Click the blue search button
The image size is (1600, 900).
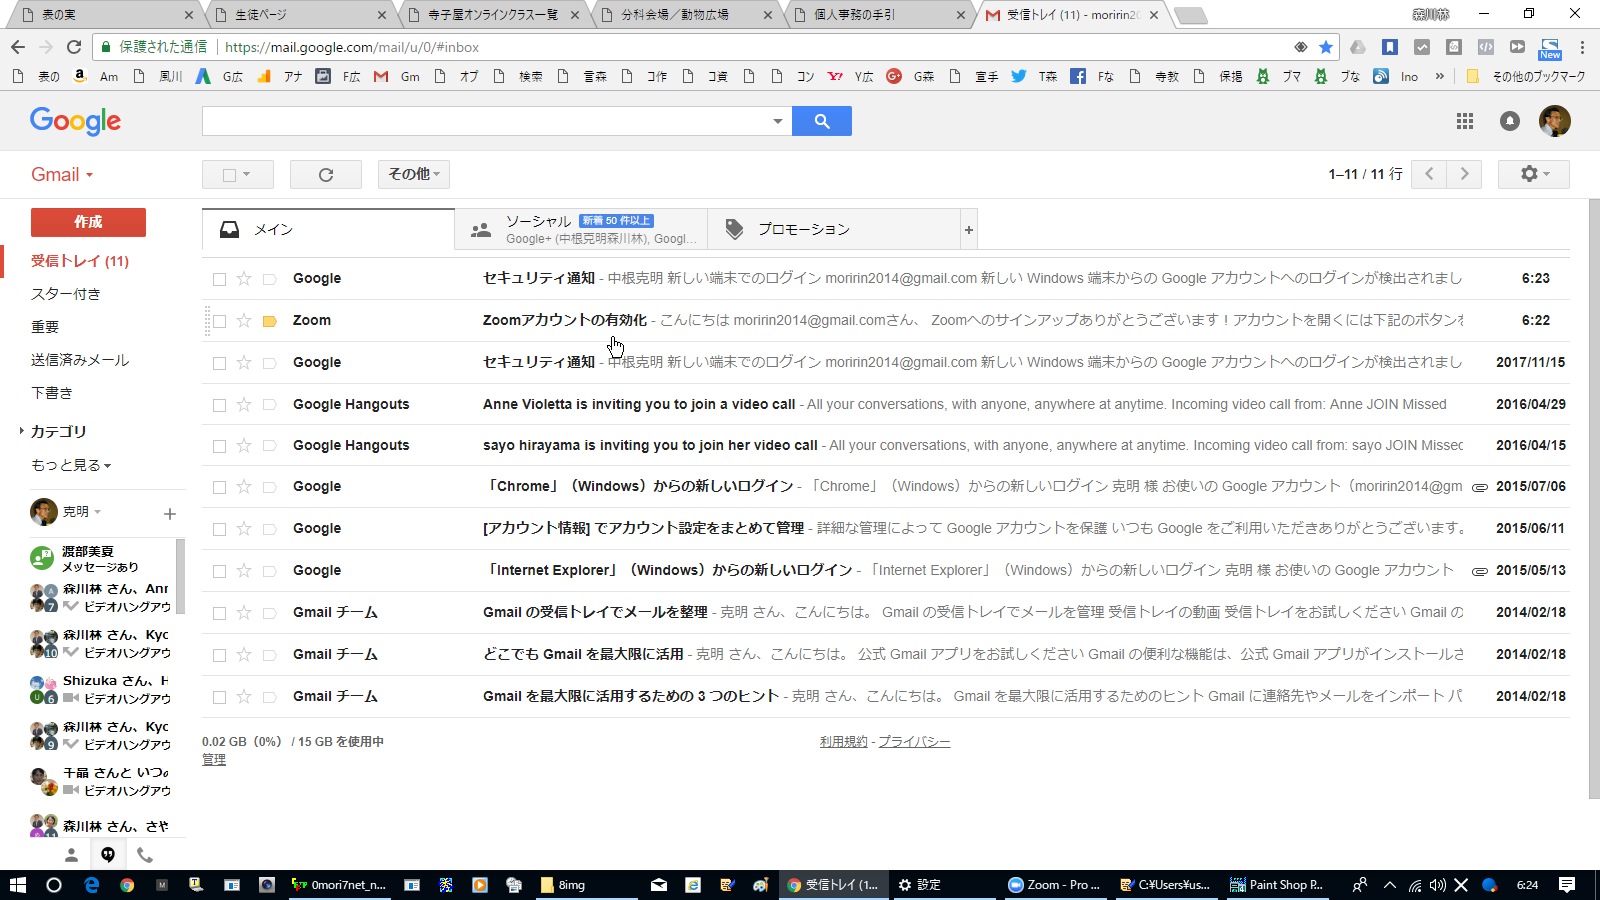click(x=821, y=121)
